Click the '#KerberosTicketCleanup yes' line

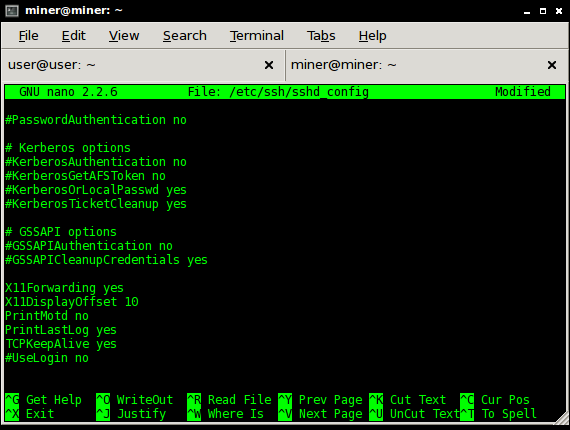pyautogui.click(x=96, y=204)
